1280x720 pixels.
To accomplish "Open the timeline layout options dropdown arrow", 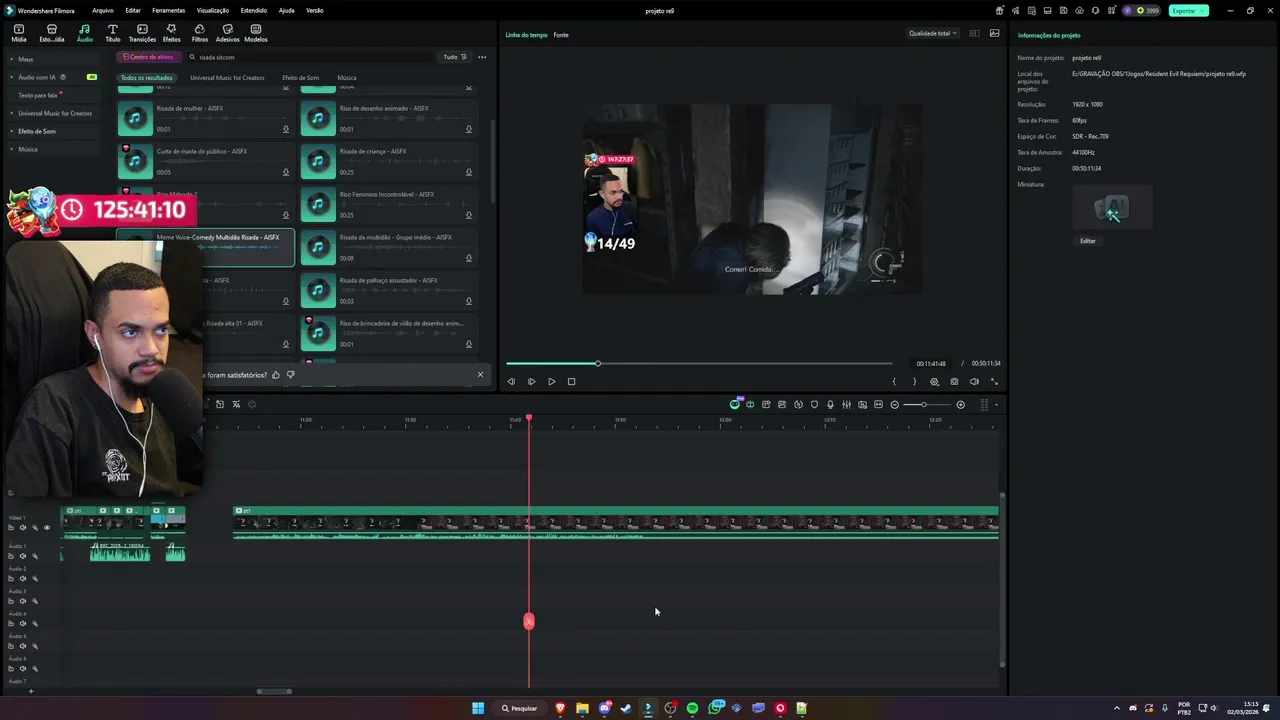I will [996, 405].
